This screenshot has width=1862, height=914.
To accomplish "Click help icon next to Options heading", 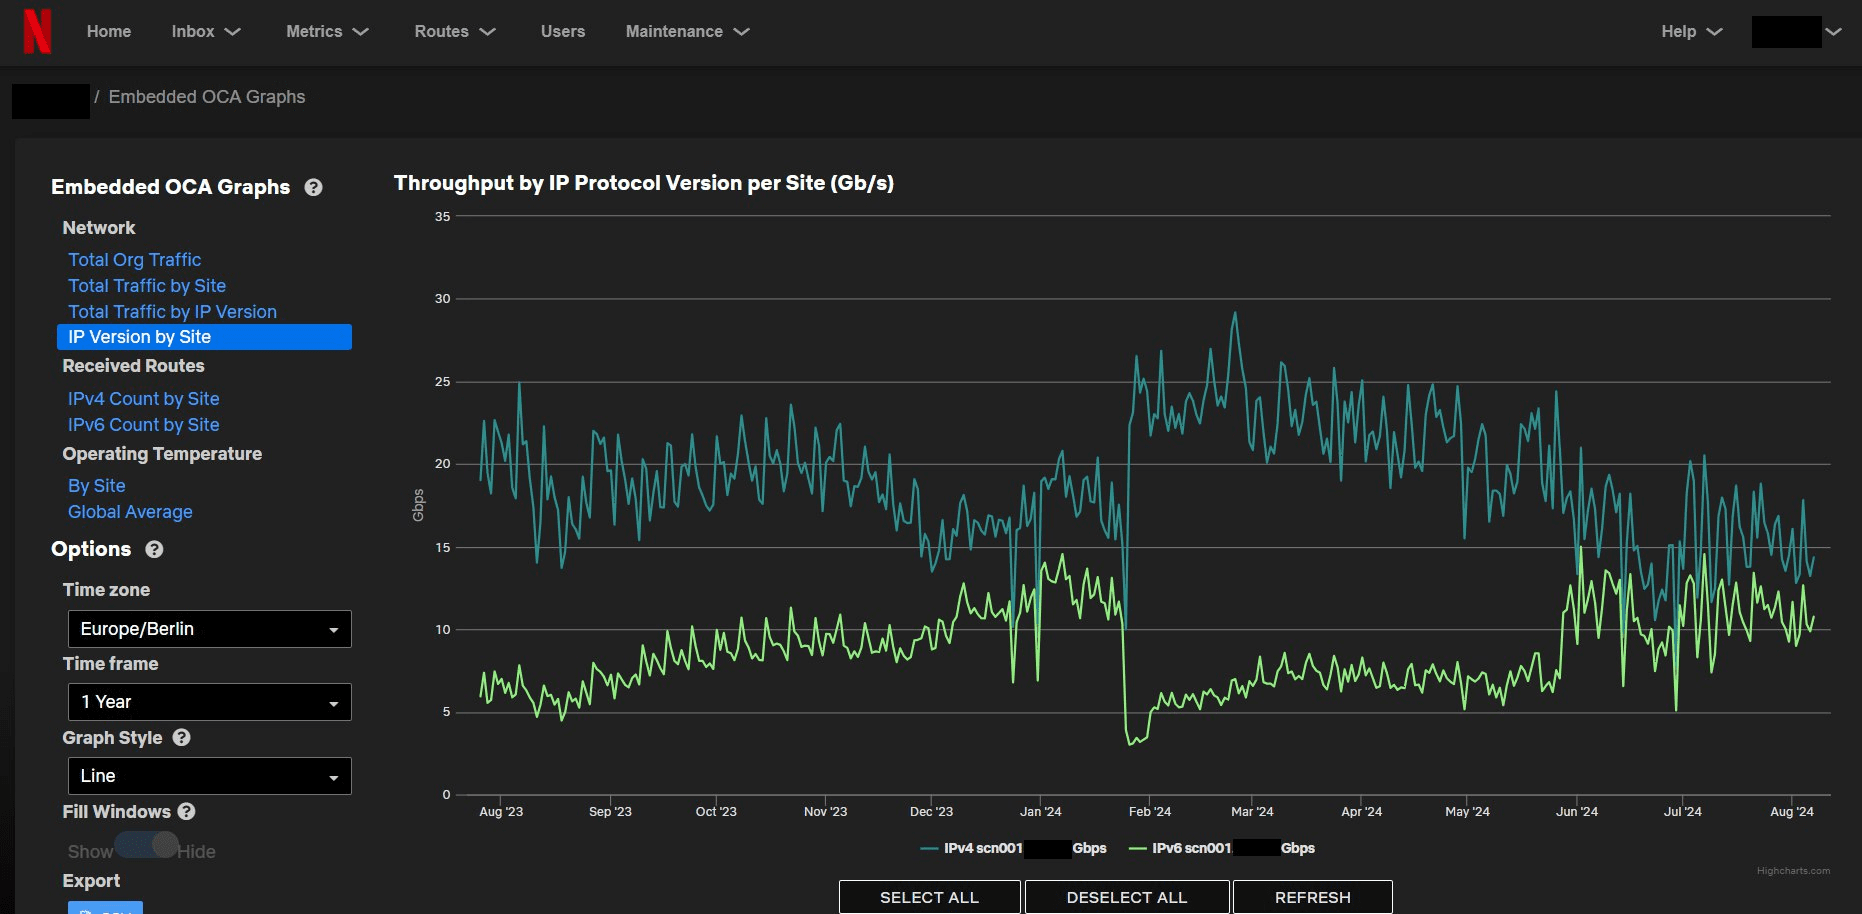I will coord(154,549).
